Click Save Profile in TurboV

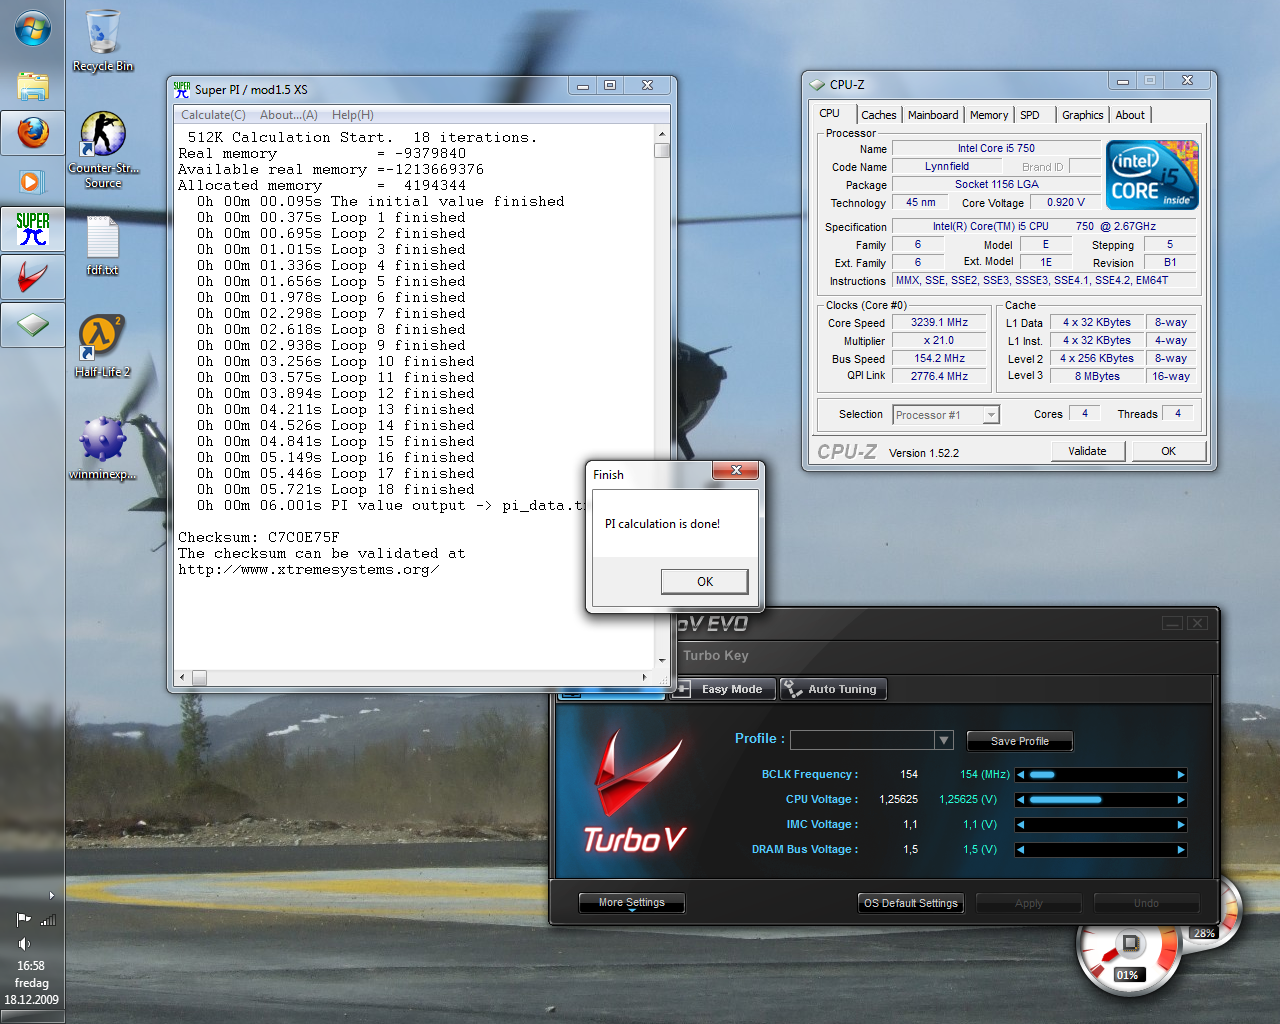(1020, 741)
